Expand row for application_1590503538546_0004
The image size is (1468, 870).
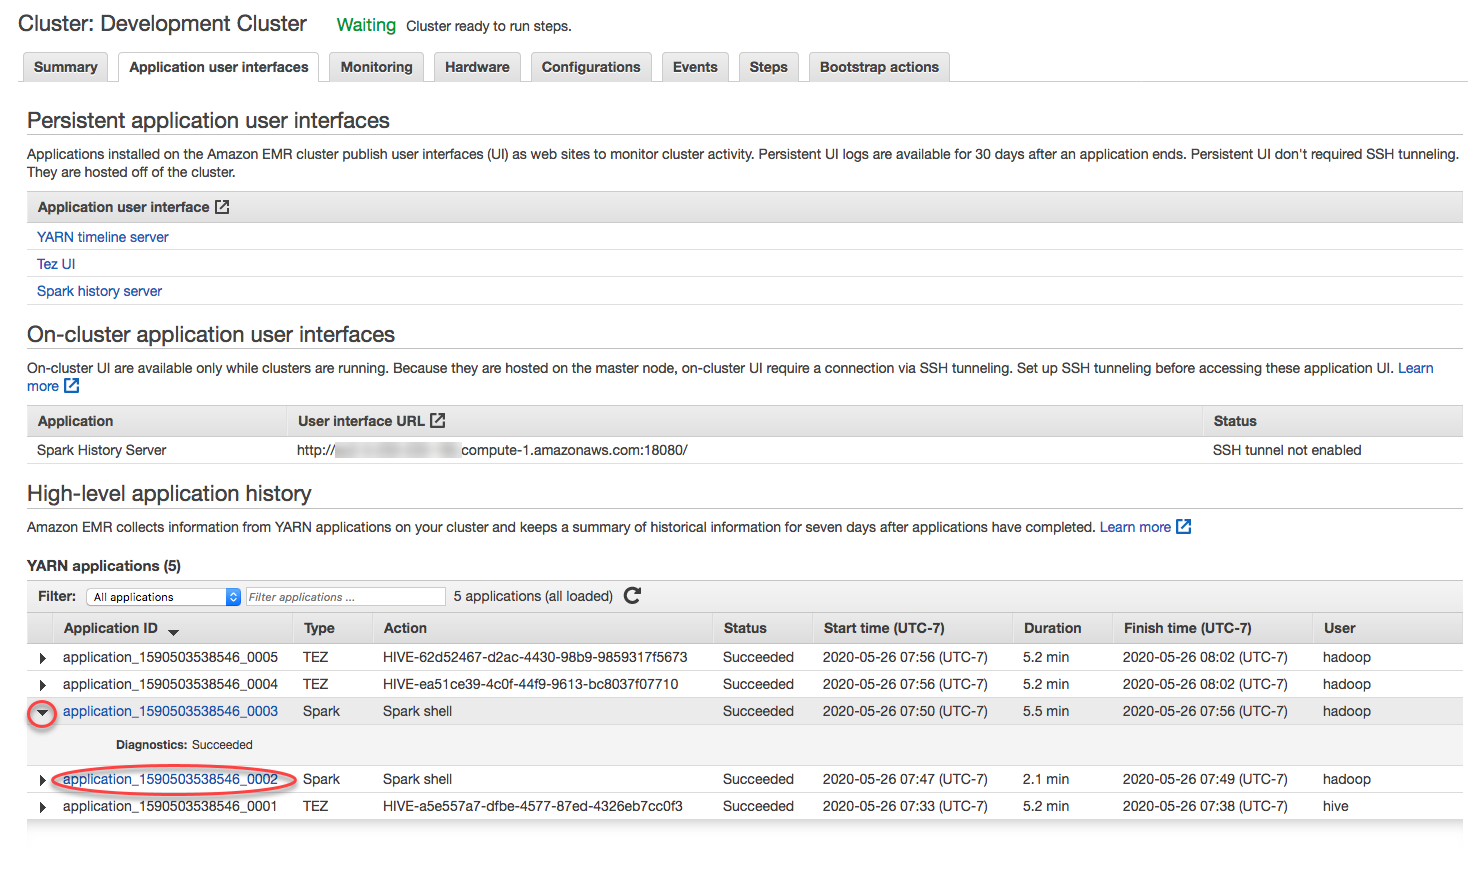(x=42, y=685)
